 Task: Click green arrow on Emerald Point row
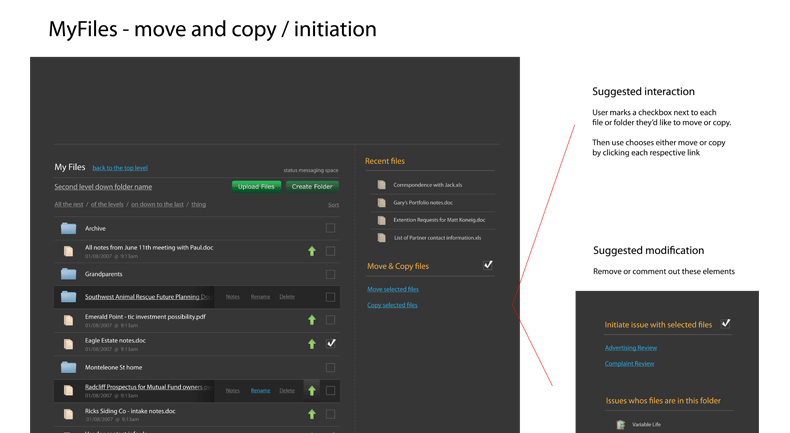tap(312, 320)
